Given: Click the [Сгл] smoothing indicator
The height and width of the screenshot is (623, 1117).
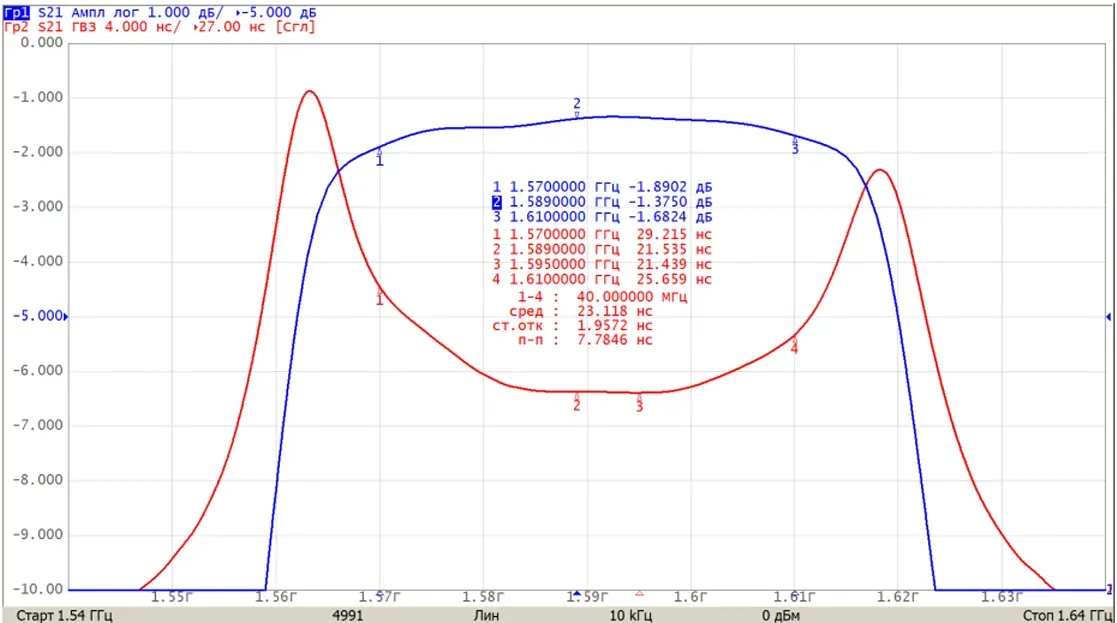Looking at the screenshot, I should tap(296, 27).
